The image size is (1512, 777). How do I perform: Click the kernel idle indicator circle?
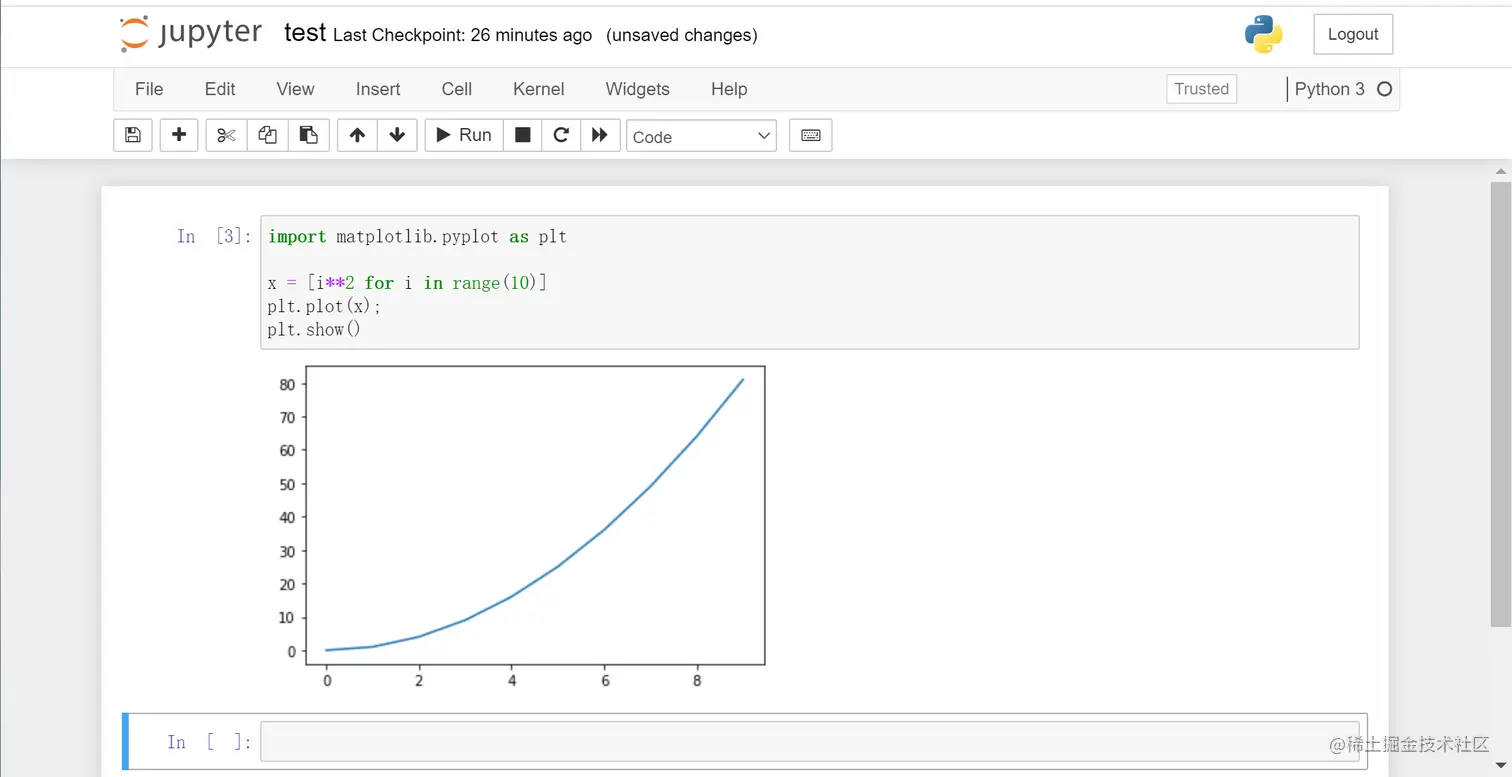1385,89
